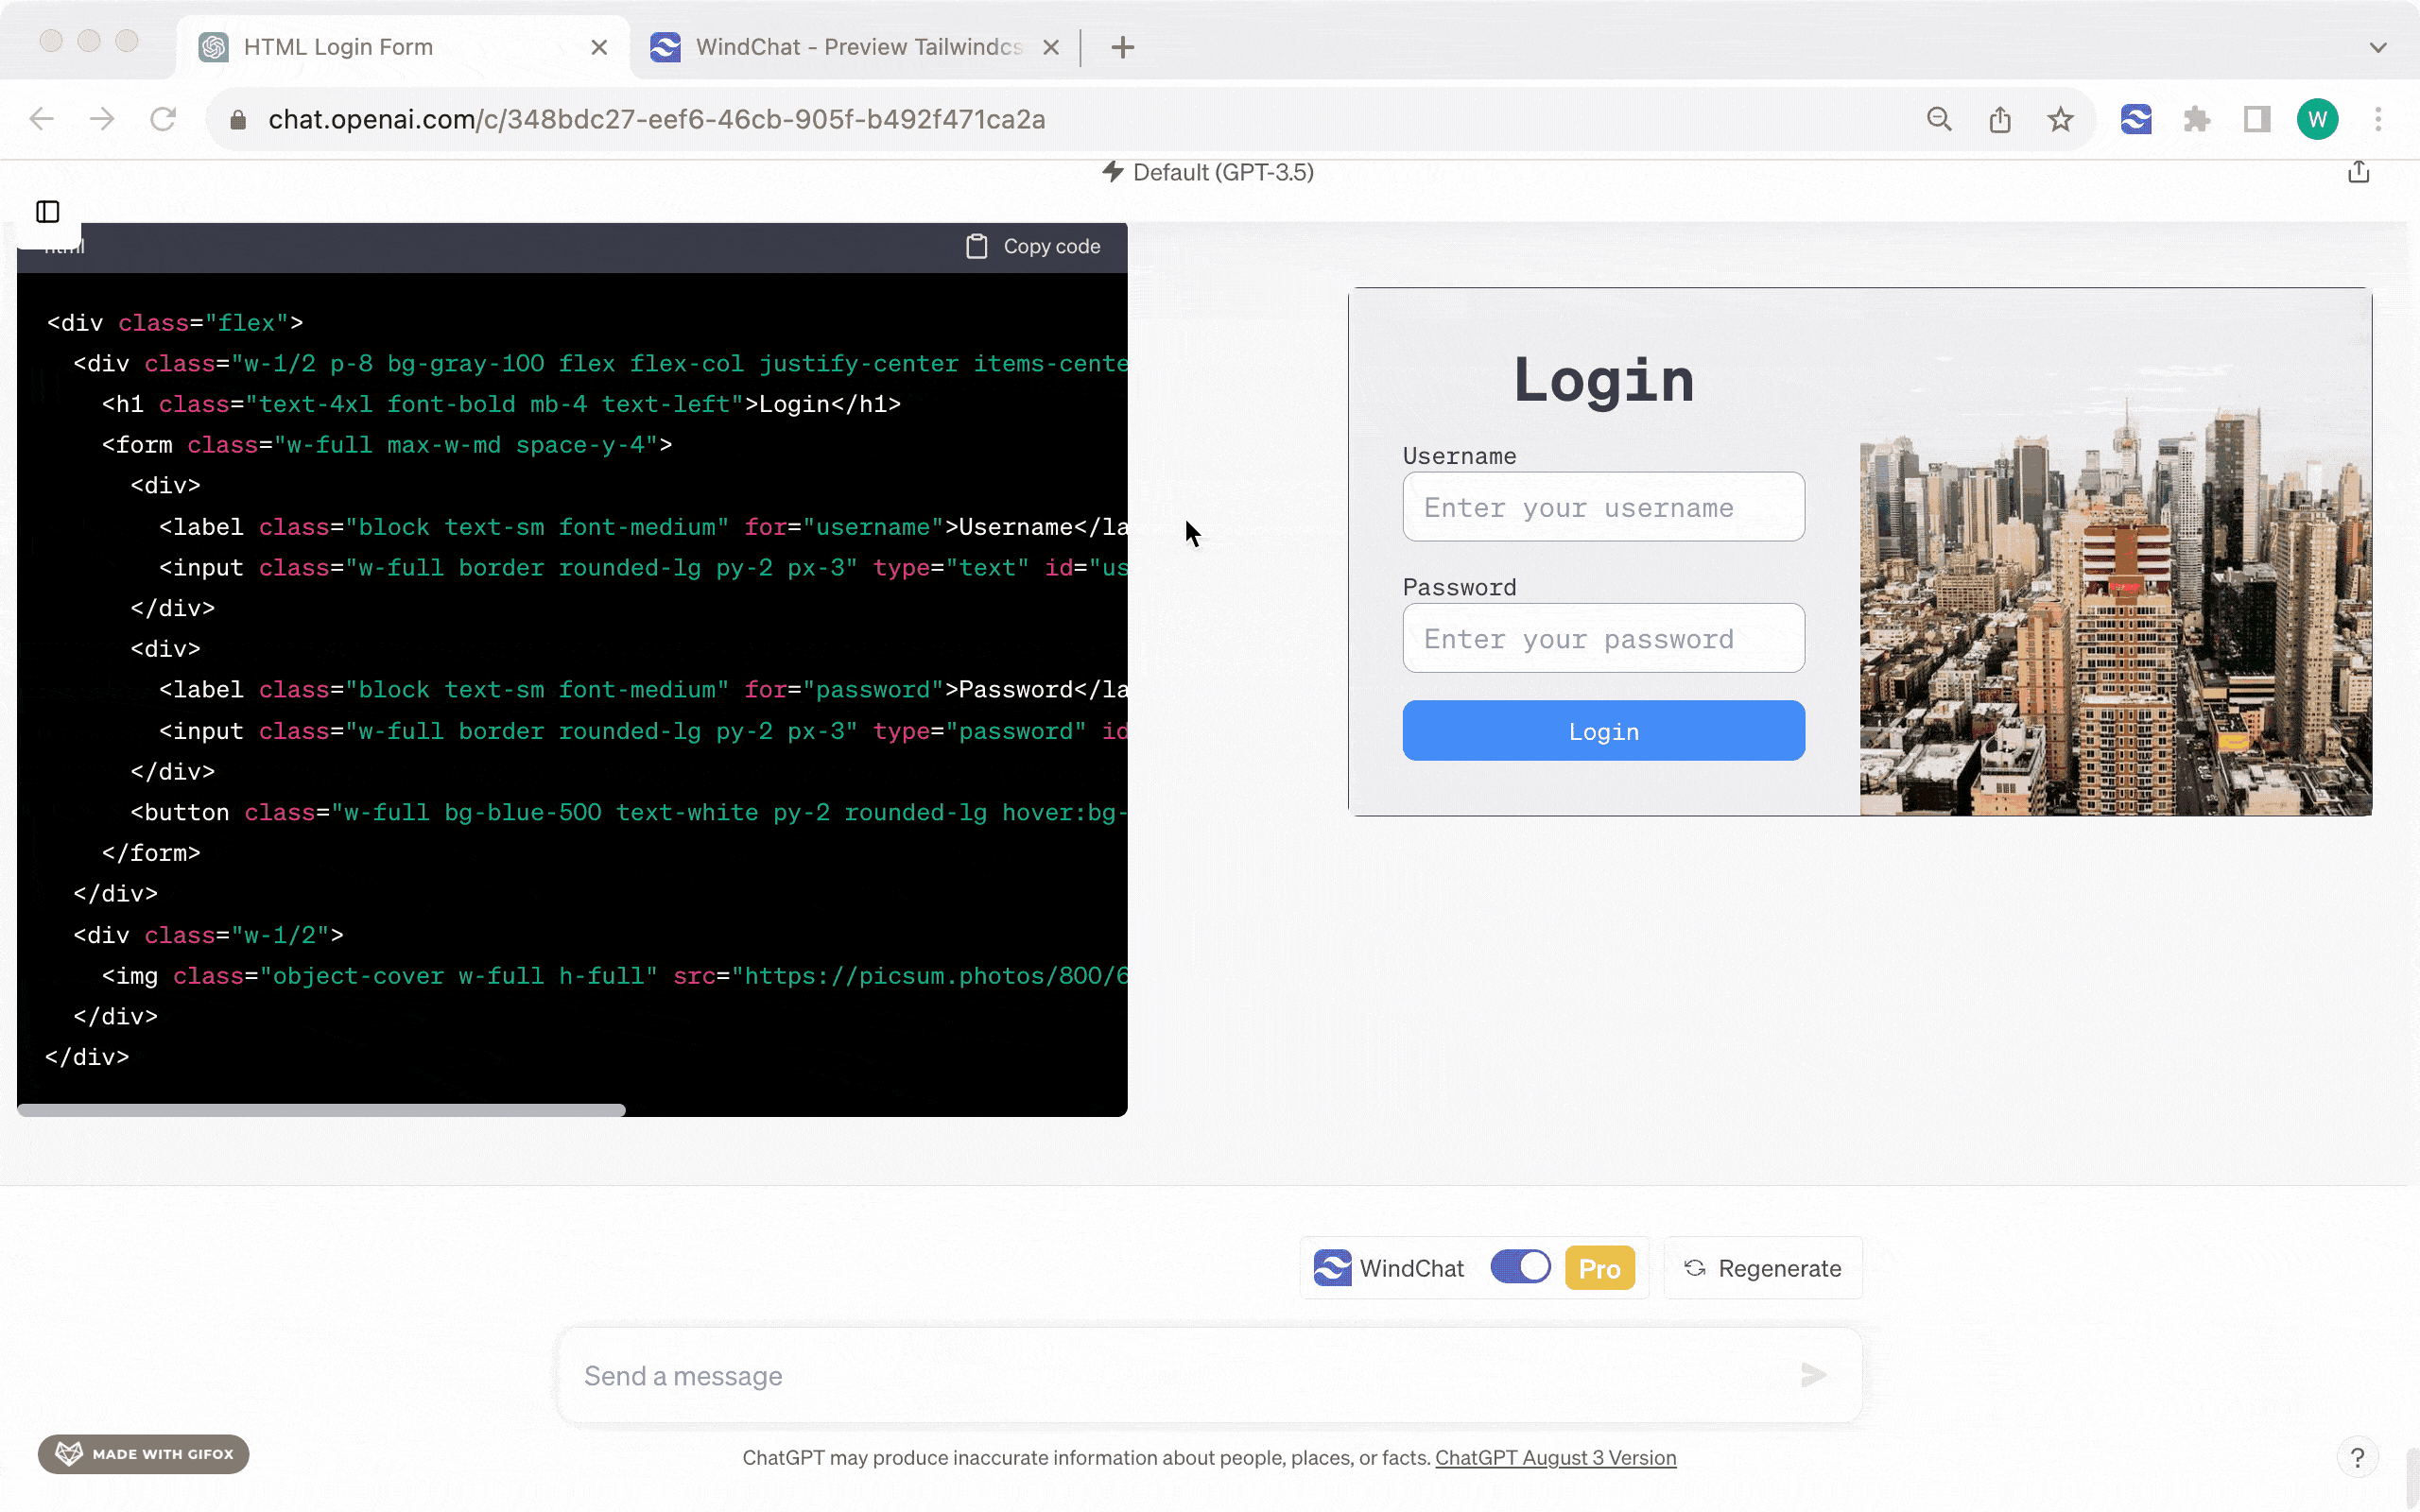Open the W profile avatar menu

[x=2317, y=120]
